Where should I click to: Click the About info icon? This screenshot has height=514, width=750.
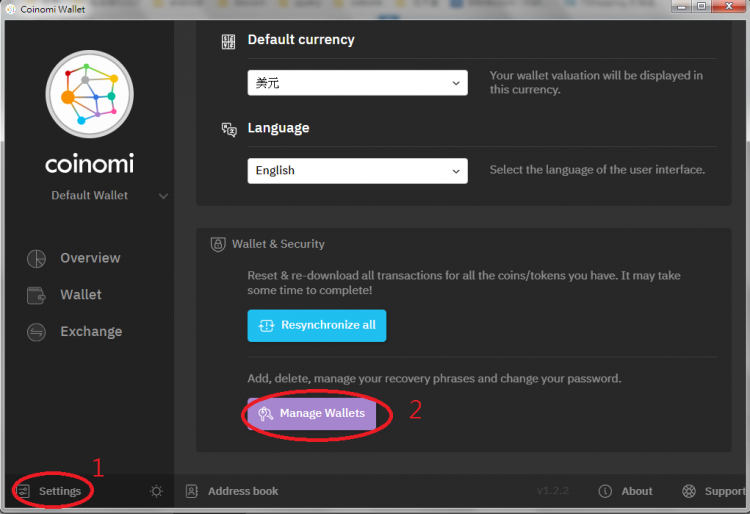click(x=605, y=491)
